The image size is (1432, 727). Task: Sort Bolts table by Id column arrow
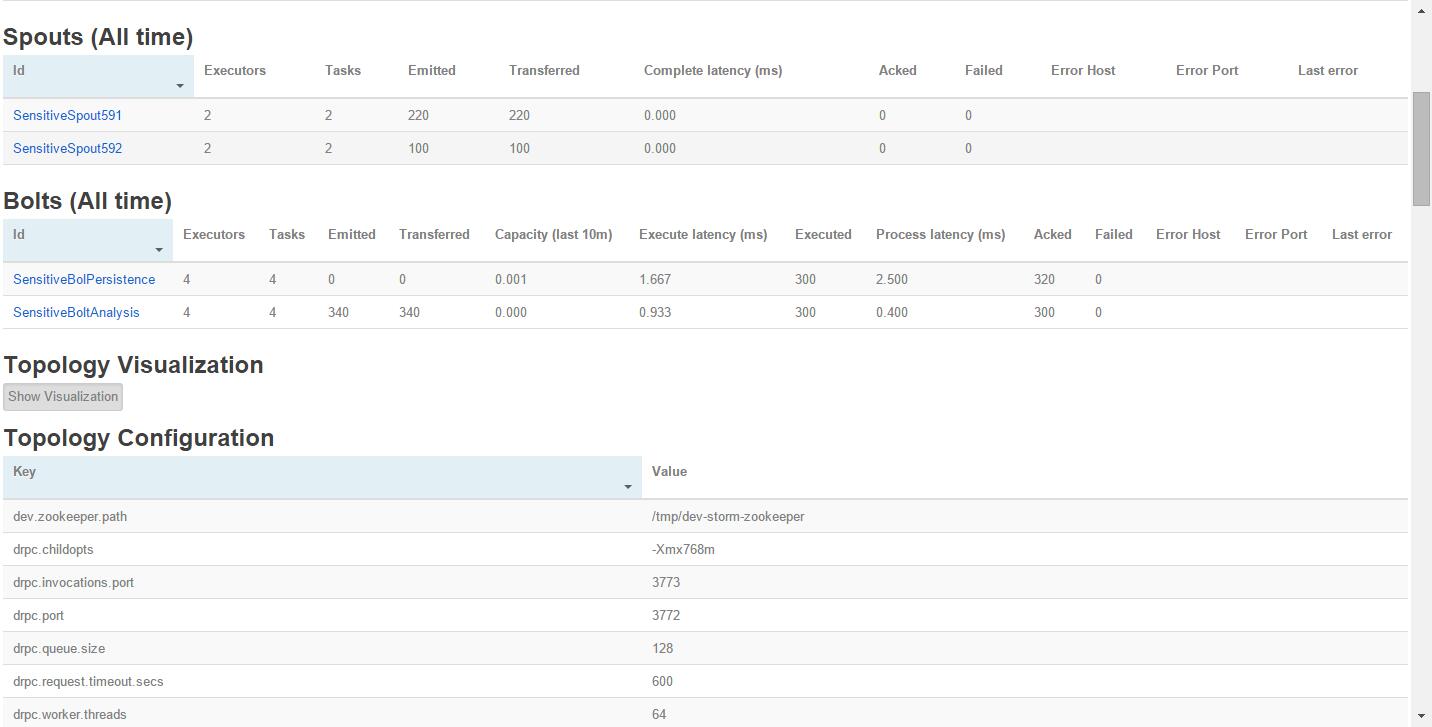tap(159, 250)
